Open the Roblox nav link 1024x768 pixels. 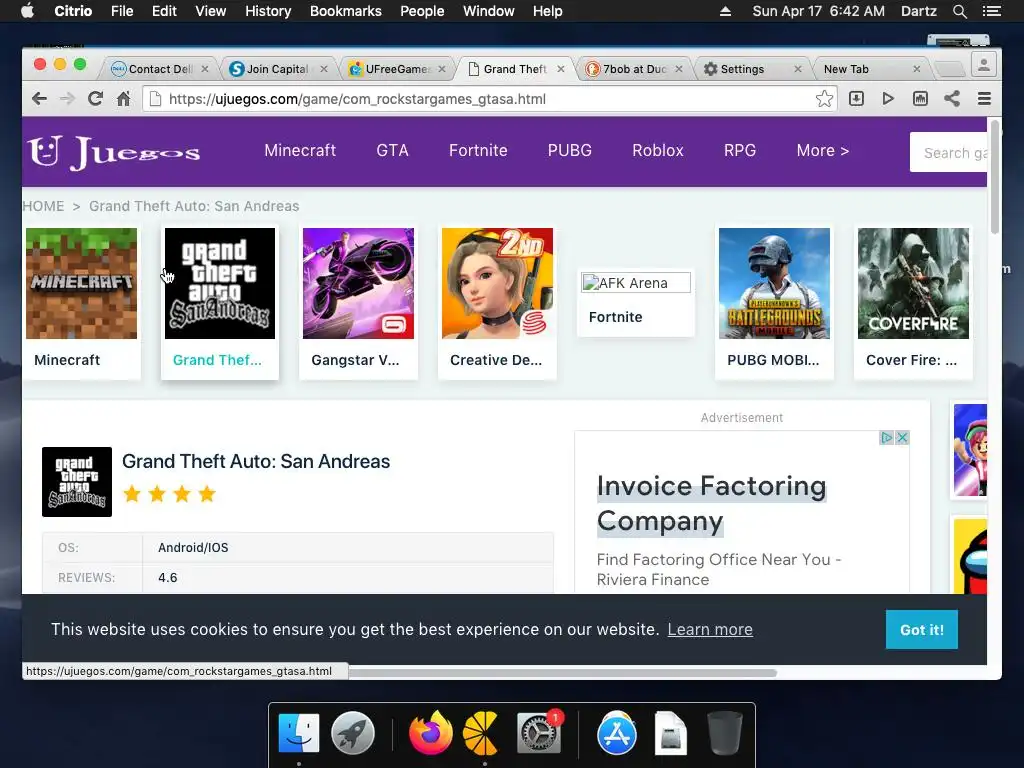[x=658, y=150]
